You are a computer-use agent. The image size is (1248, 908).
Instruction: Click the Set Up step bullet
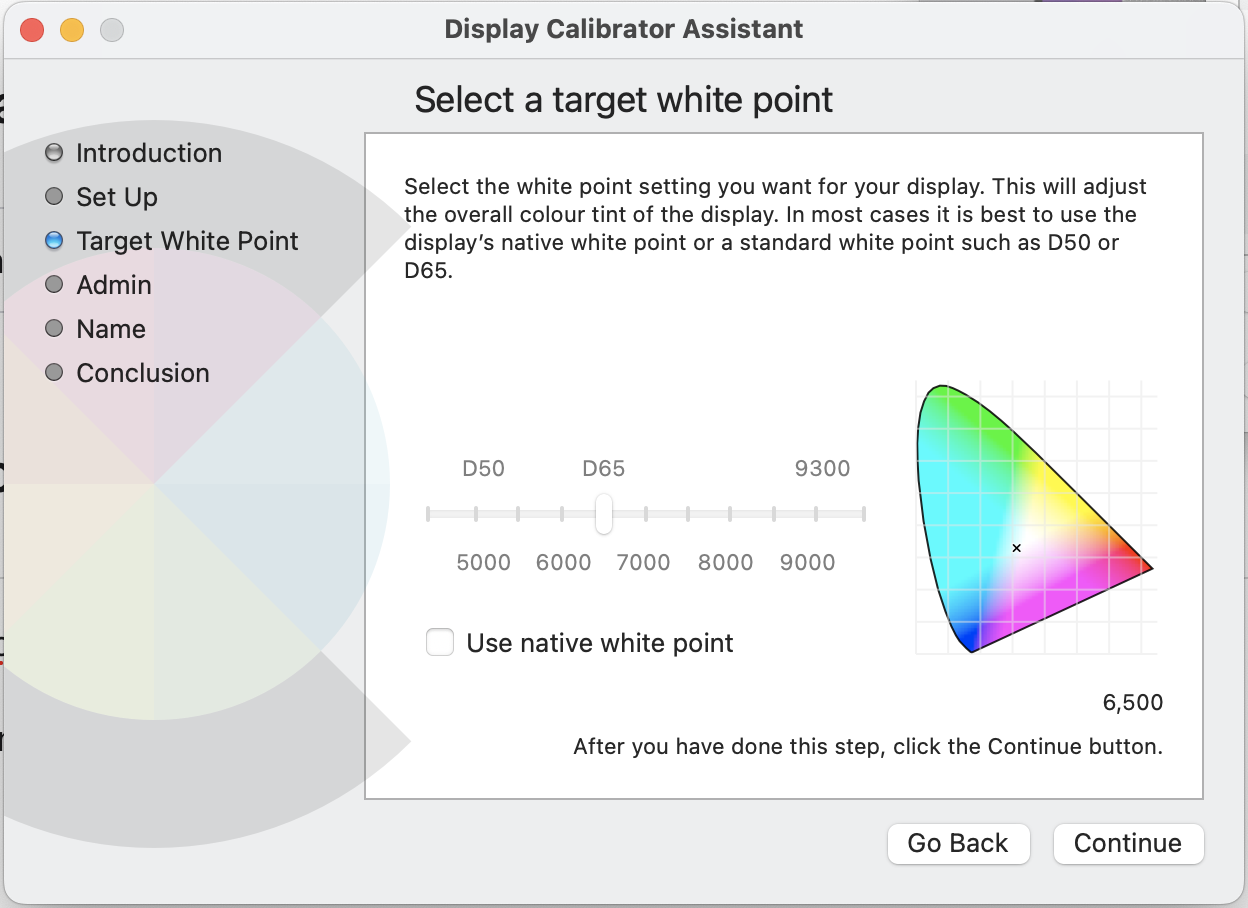point(54,197)
